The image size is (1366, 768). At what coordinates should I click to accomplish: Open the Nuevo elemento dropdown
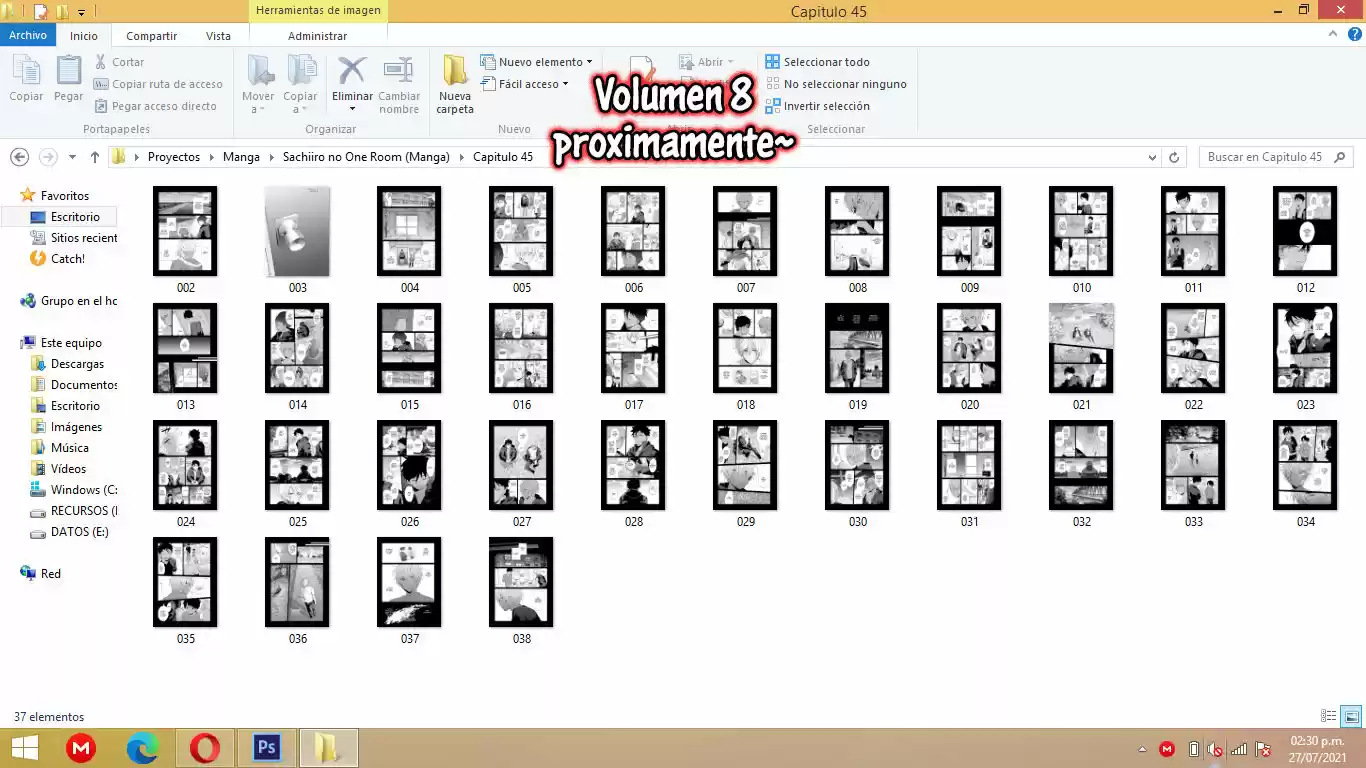536,62
